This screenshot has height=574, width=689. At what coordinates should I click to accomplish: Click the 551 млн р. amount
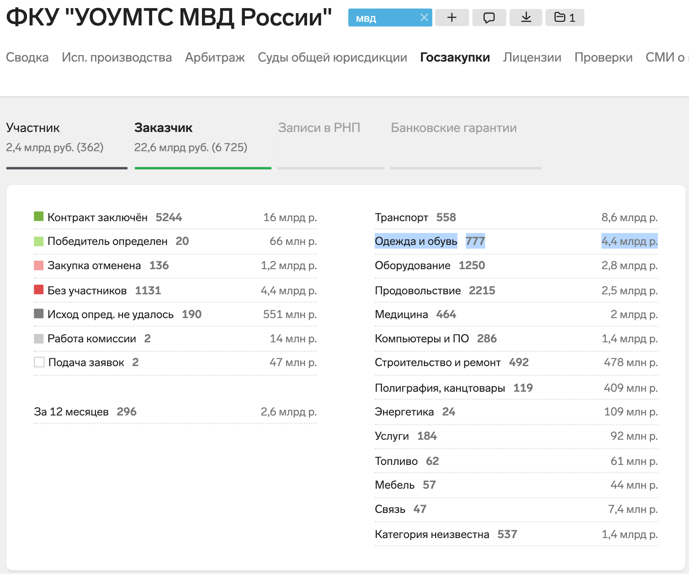[x=290, y=314]
